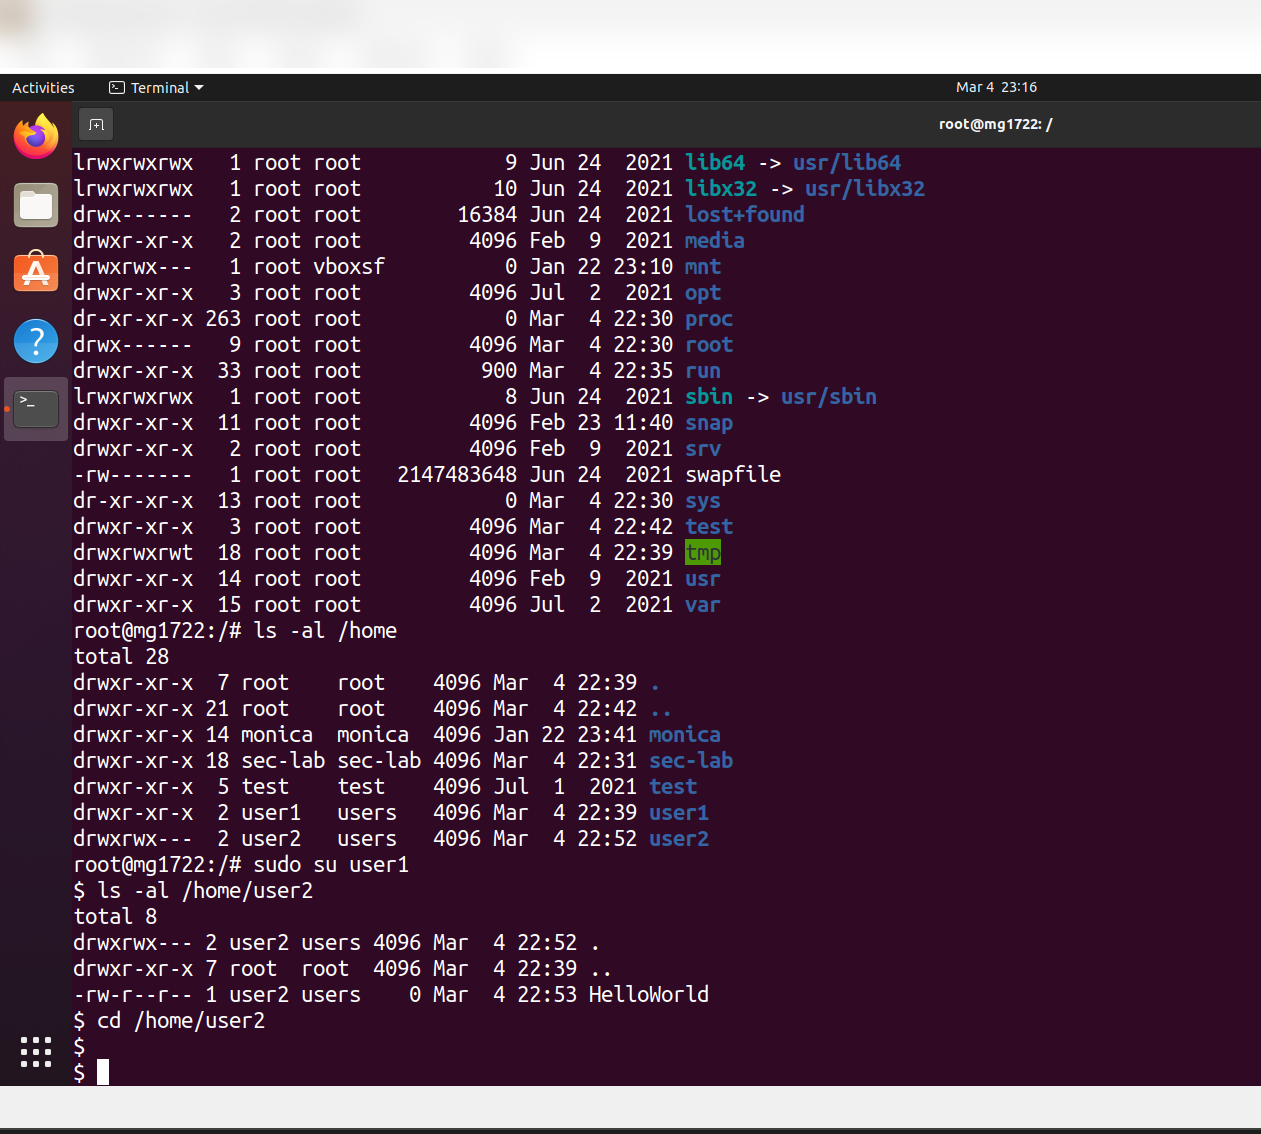Click the 'total 28' line
The width and height of the screenshot is (1261, 1134).
121,656
